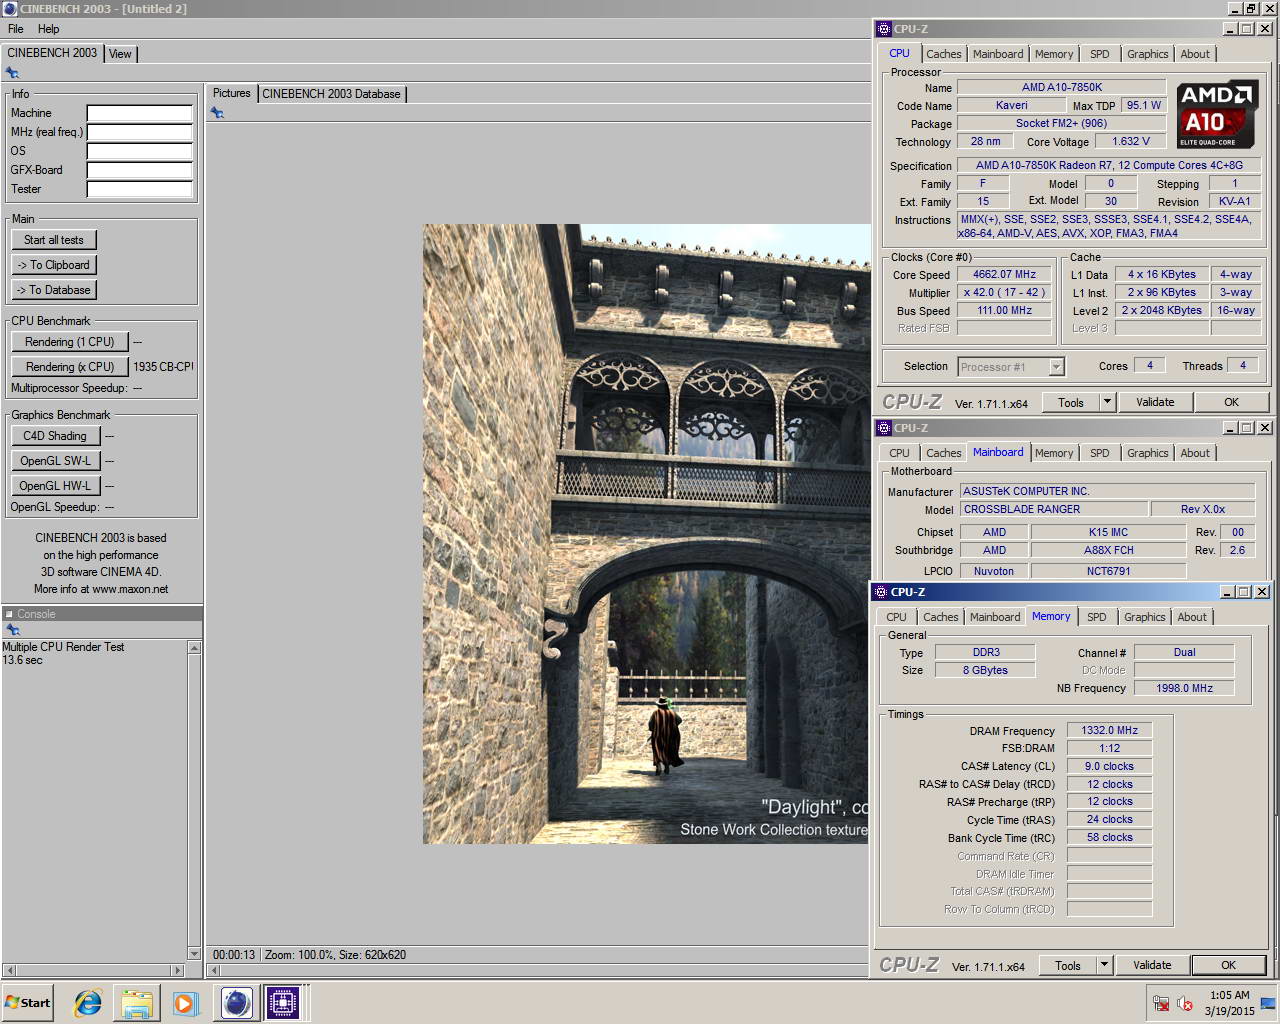Open SPD tab in the Mainboard CPU-Z window
The width and height of the screenshot is (1280, 1024).
tap(1099, 453)
